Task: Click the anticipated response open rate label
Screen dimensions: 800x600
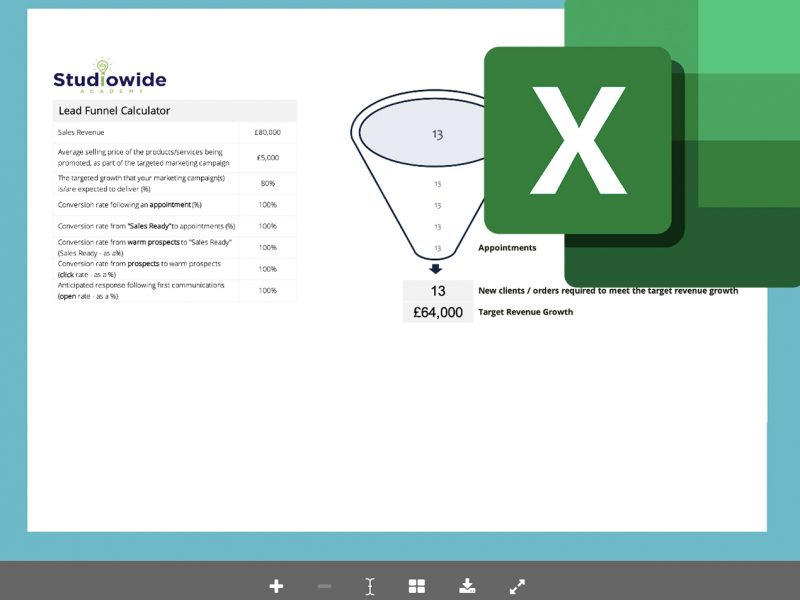Action: click(141, 290)
